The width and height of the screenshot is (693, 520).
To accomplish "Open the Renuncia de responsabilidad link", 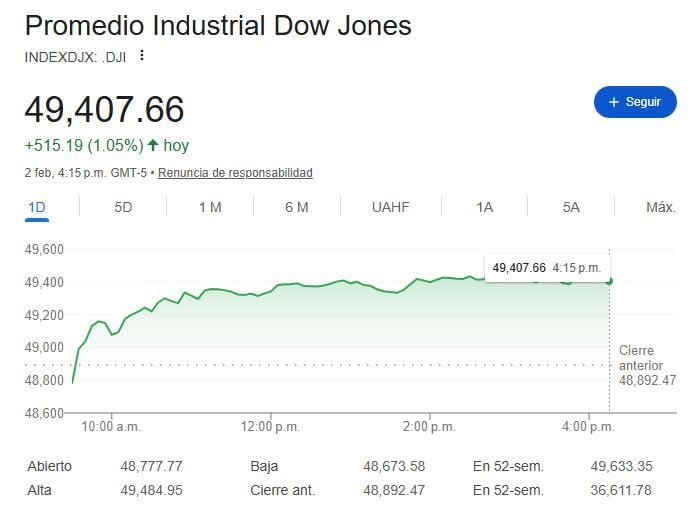I will pos(235,173).
